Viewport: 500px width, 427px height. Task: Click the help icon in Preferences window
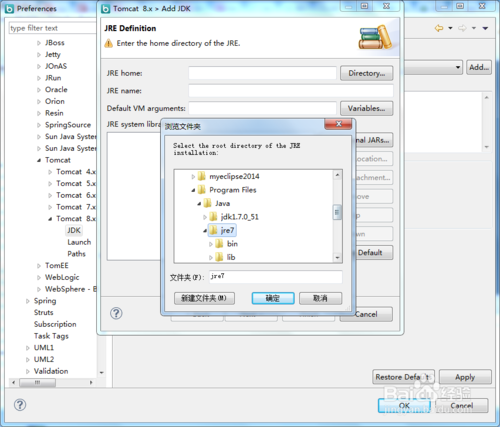click(x=20, y=405)
